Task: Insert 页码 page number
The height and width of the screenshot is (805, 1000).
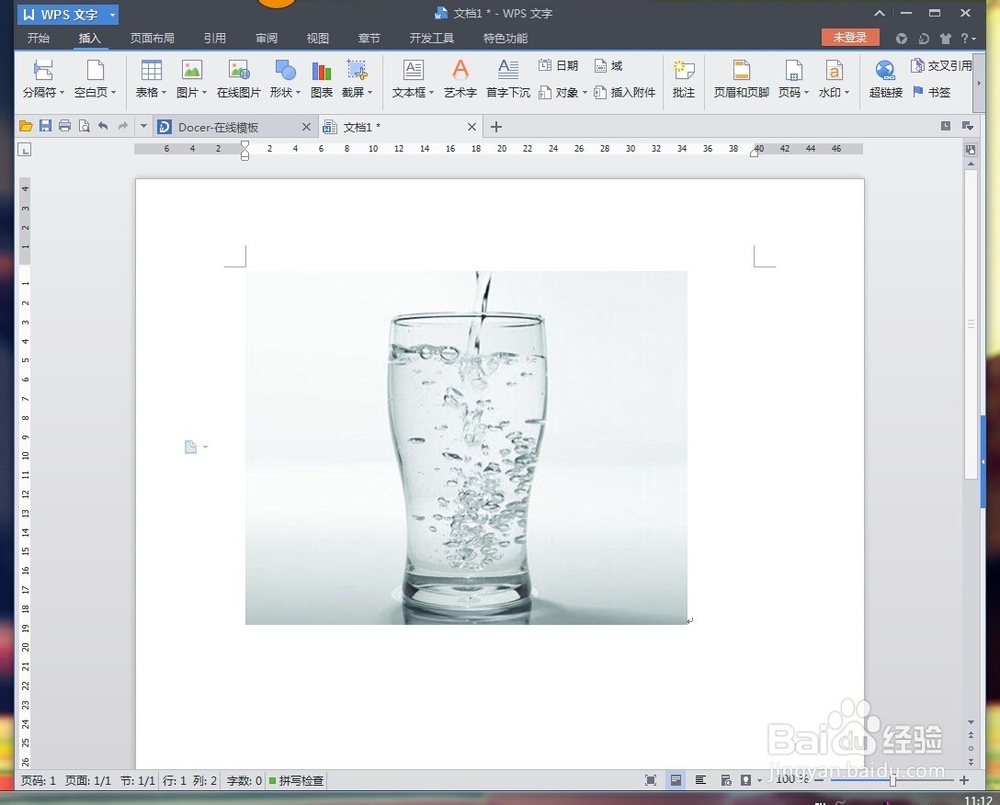Action: pyautogui.click(x=793, y=78)
